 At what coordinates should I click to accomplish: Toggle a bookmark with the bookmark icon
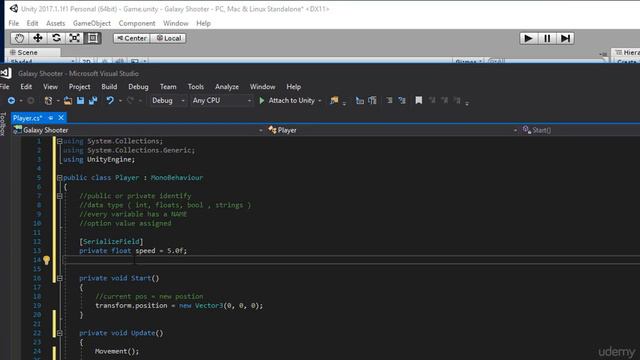point(418,100)
